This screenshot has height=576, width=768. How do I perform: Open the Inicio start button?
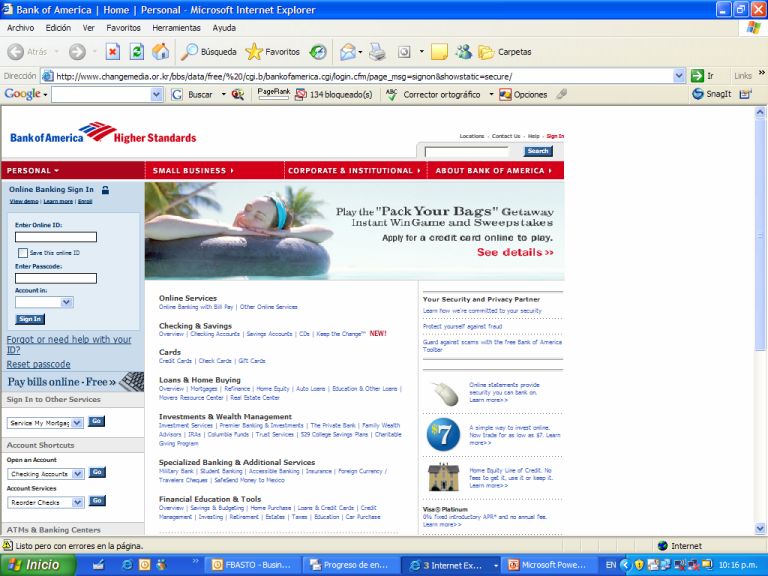click(x=37, y=565)
